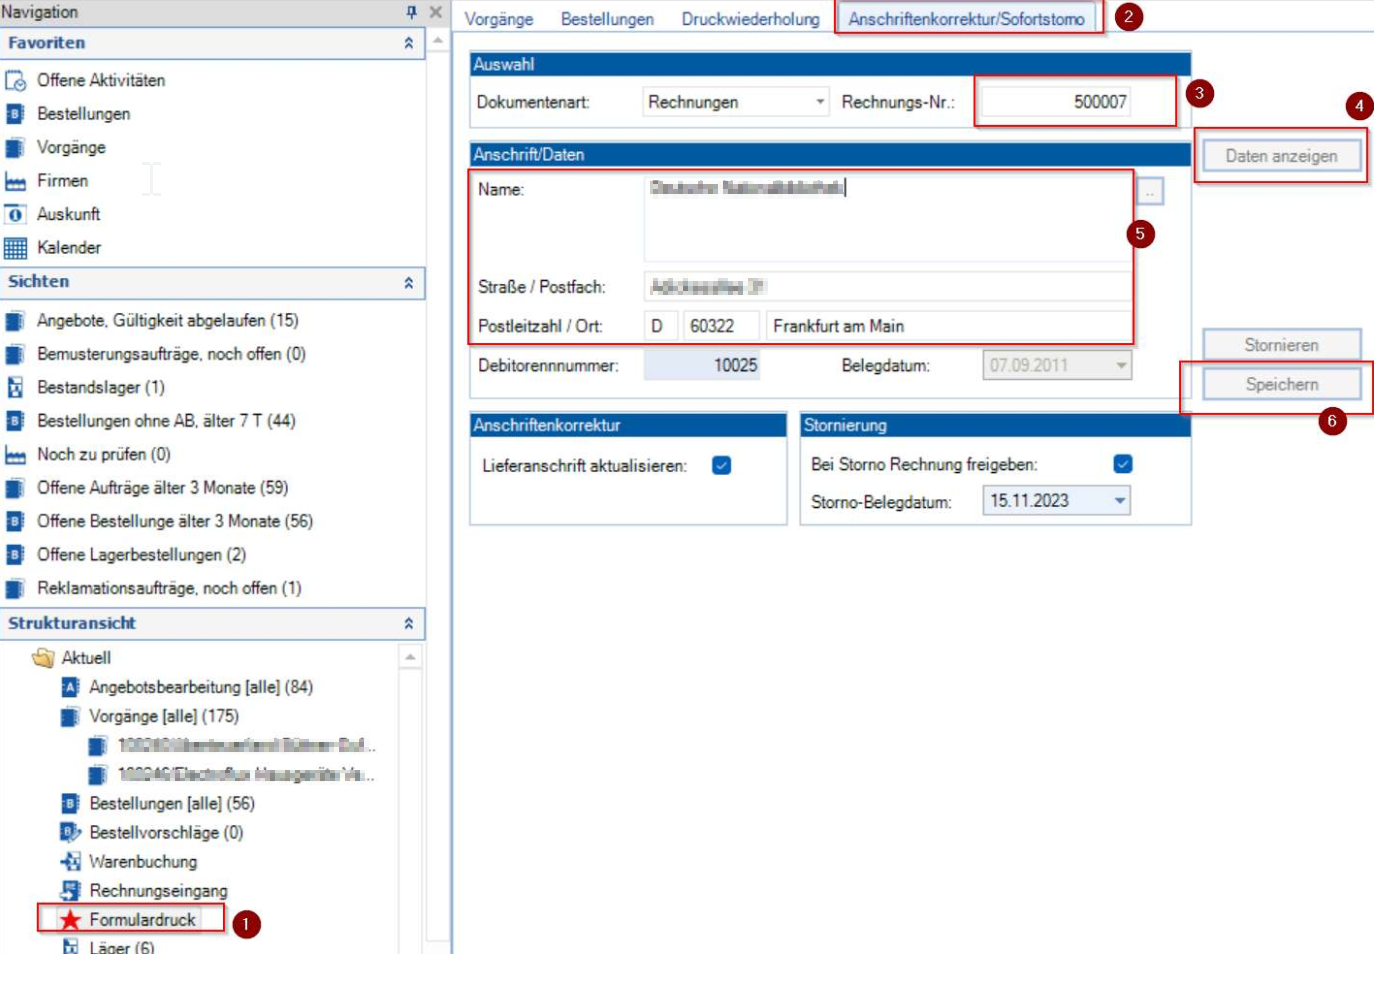Toggle Lieferanschrift aktualisieren checkbox
Screen dimensions: 1394x989
[721, 466]
